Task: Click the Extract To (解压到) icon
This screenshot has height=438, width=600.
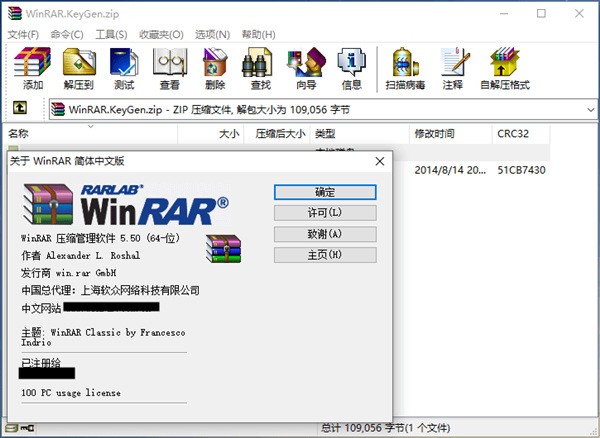Action: coord(78,62)
